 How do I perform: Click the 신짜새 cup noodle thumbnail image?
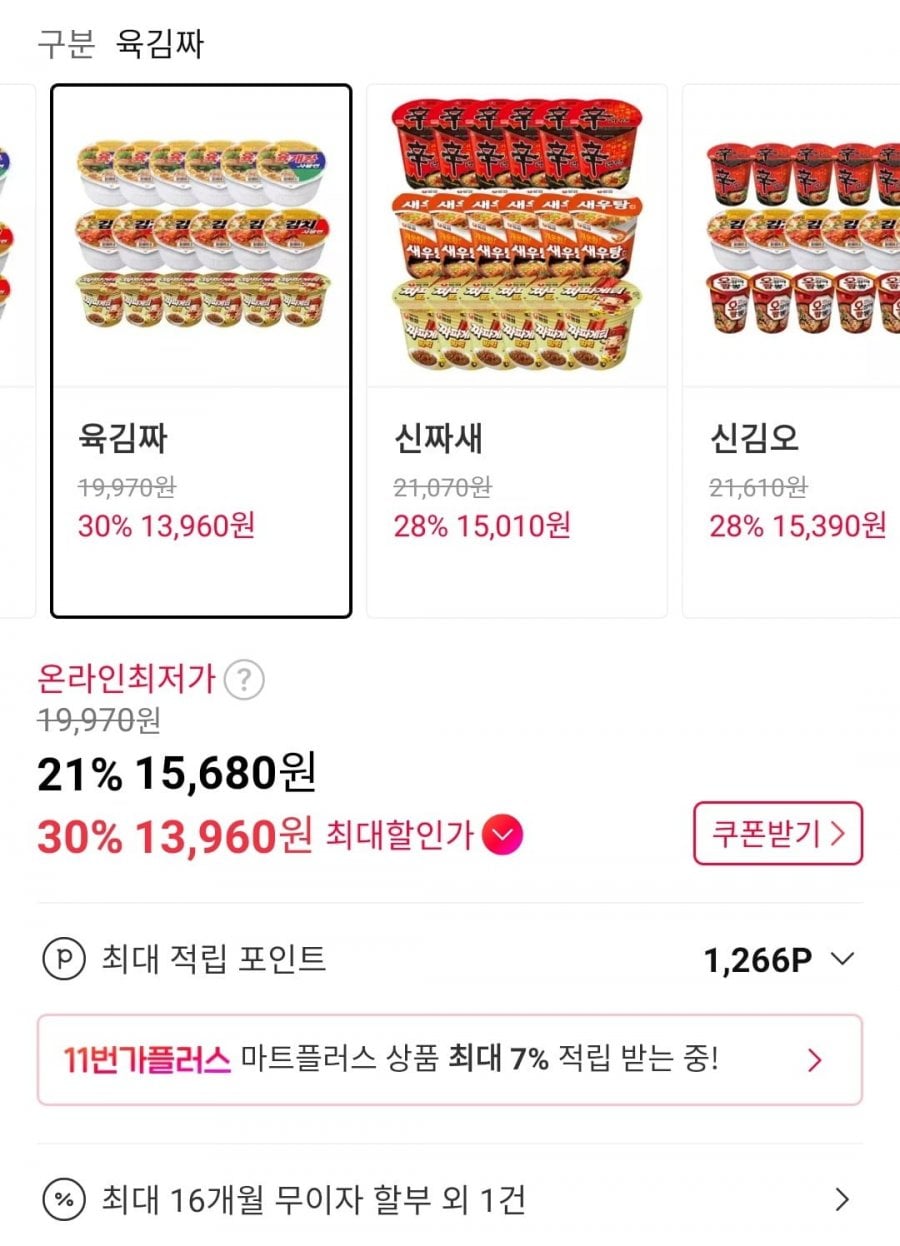pos(516,235)
